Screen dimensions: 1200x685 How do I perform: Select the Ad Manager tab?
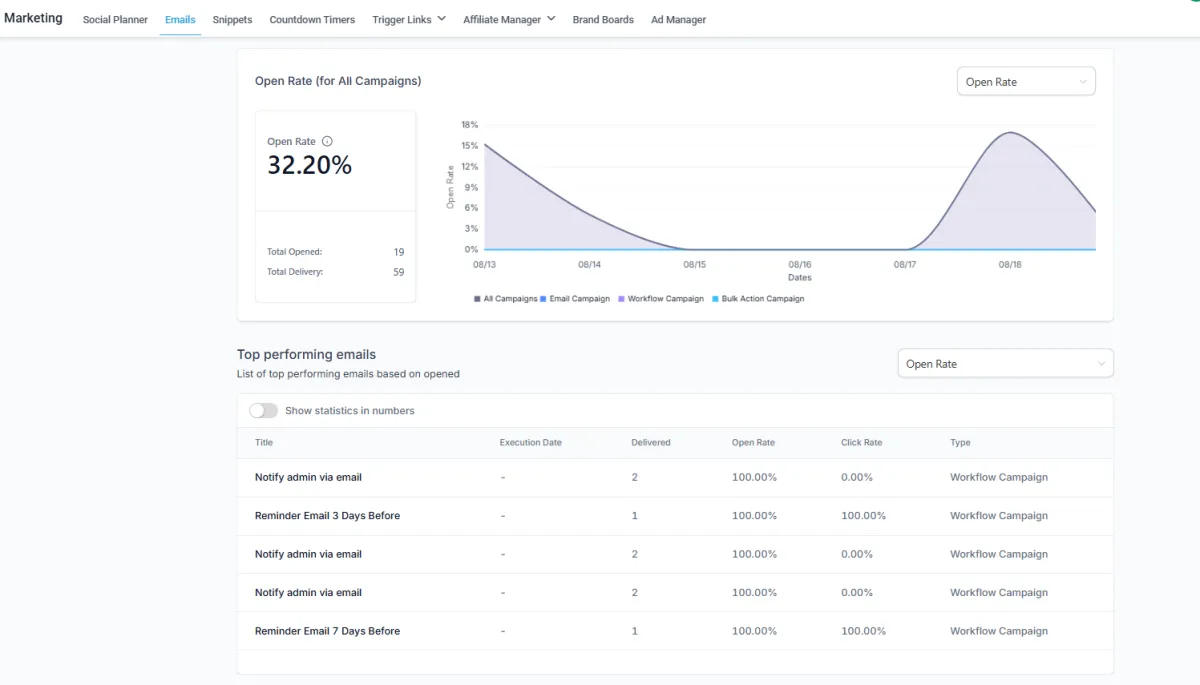678,20
